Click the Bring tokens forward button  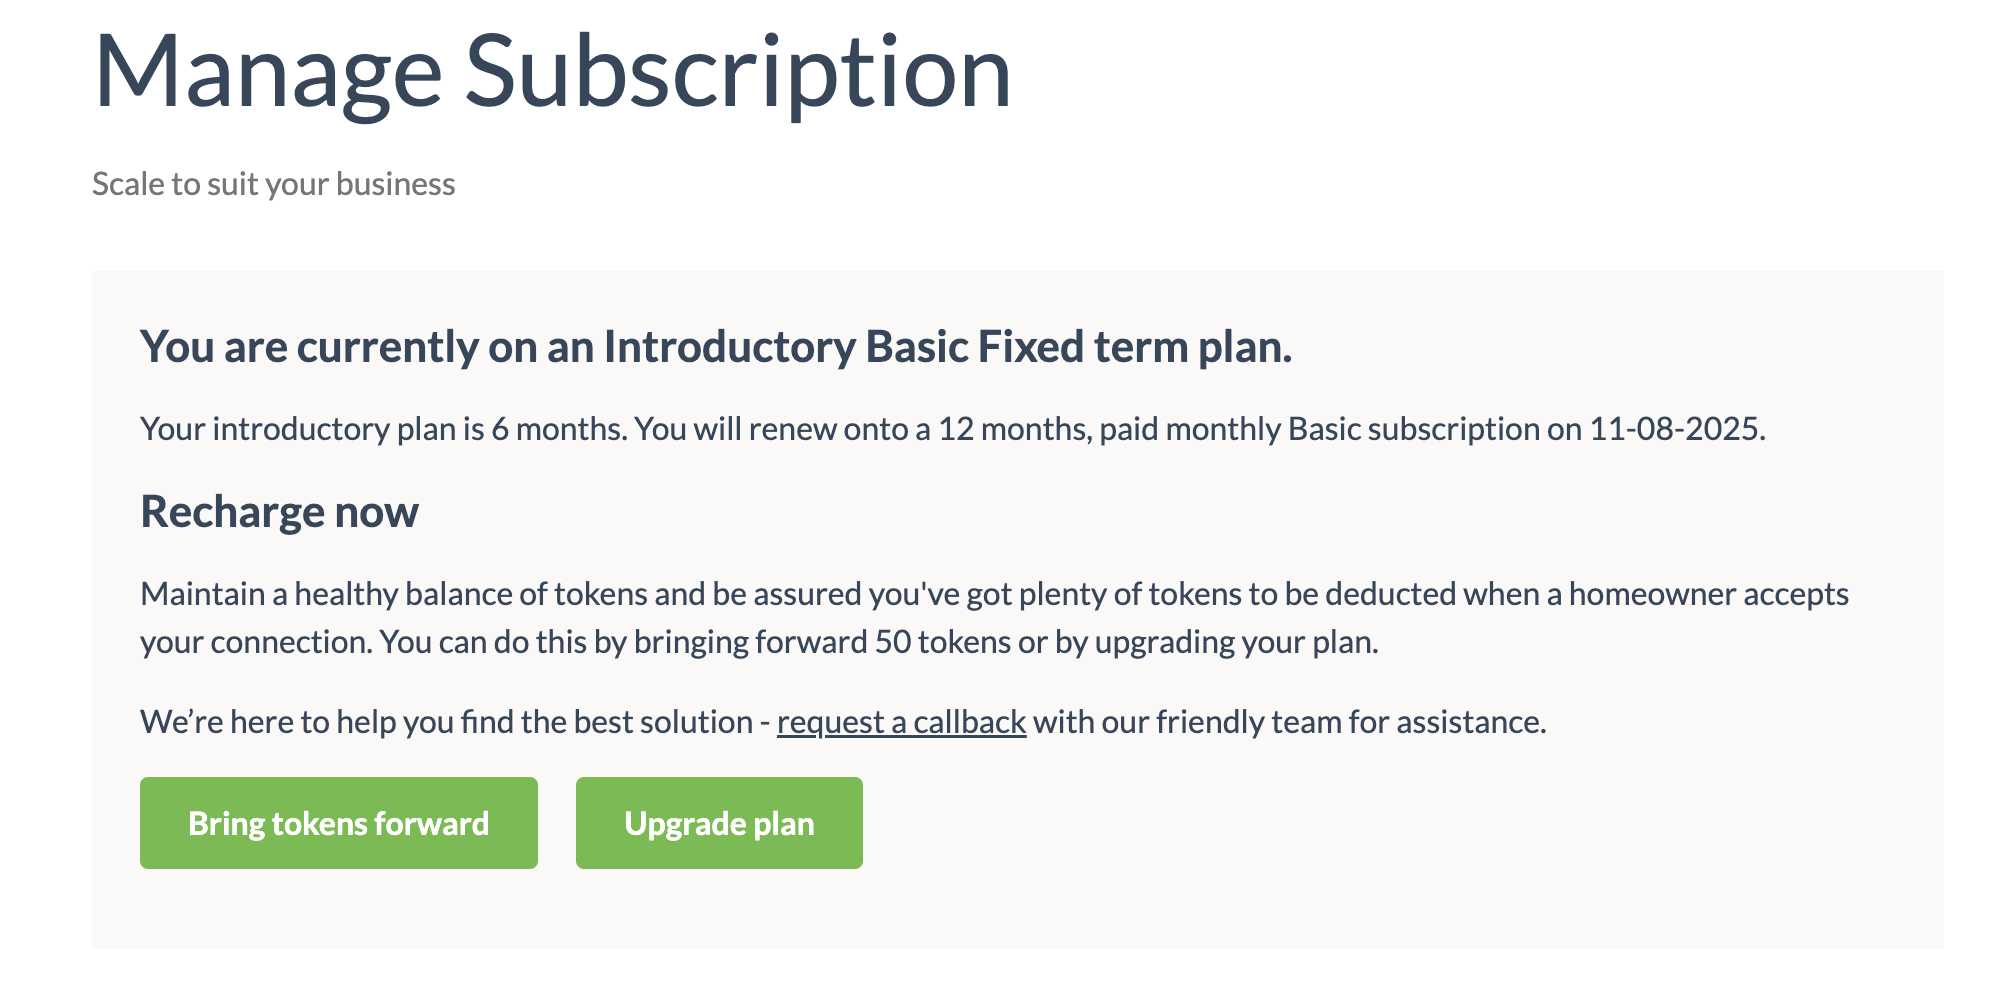tap(338, 823)
